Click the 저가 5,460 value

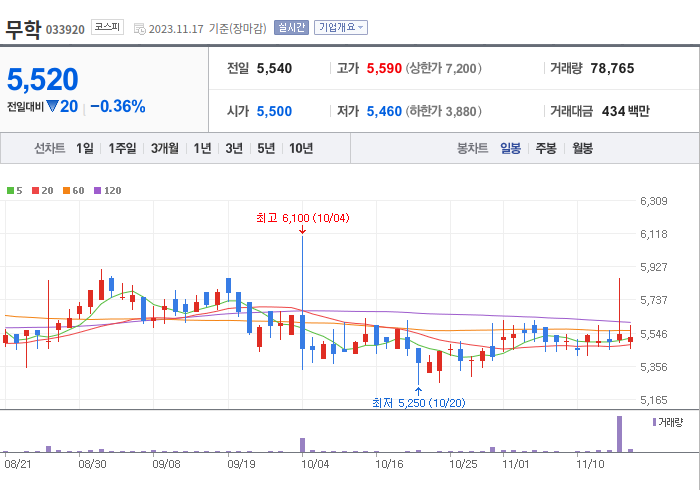(x=384, y=111)
